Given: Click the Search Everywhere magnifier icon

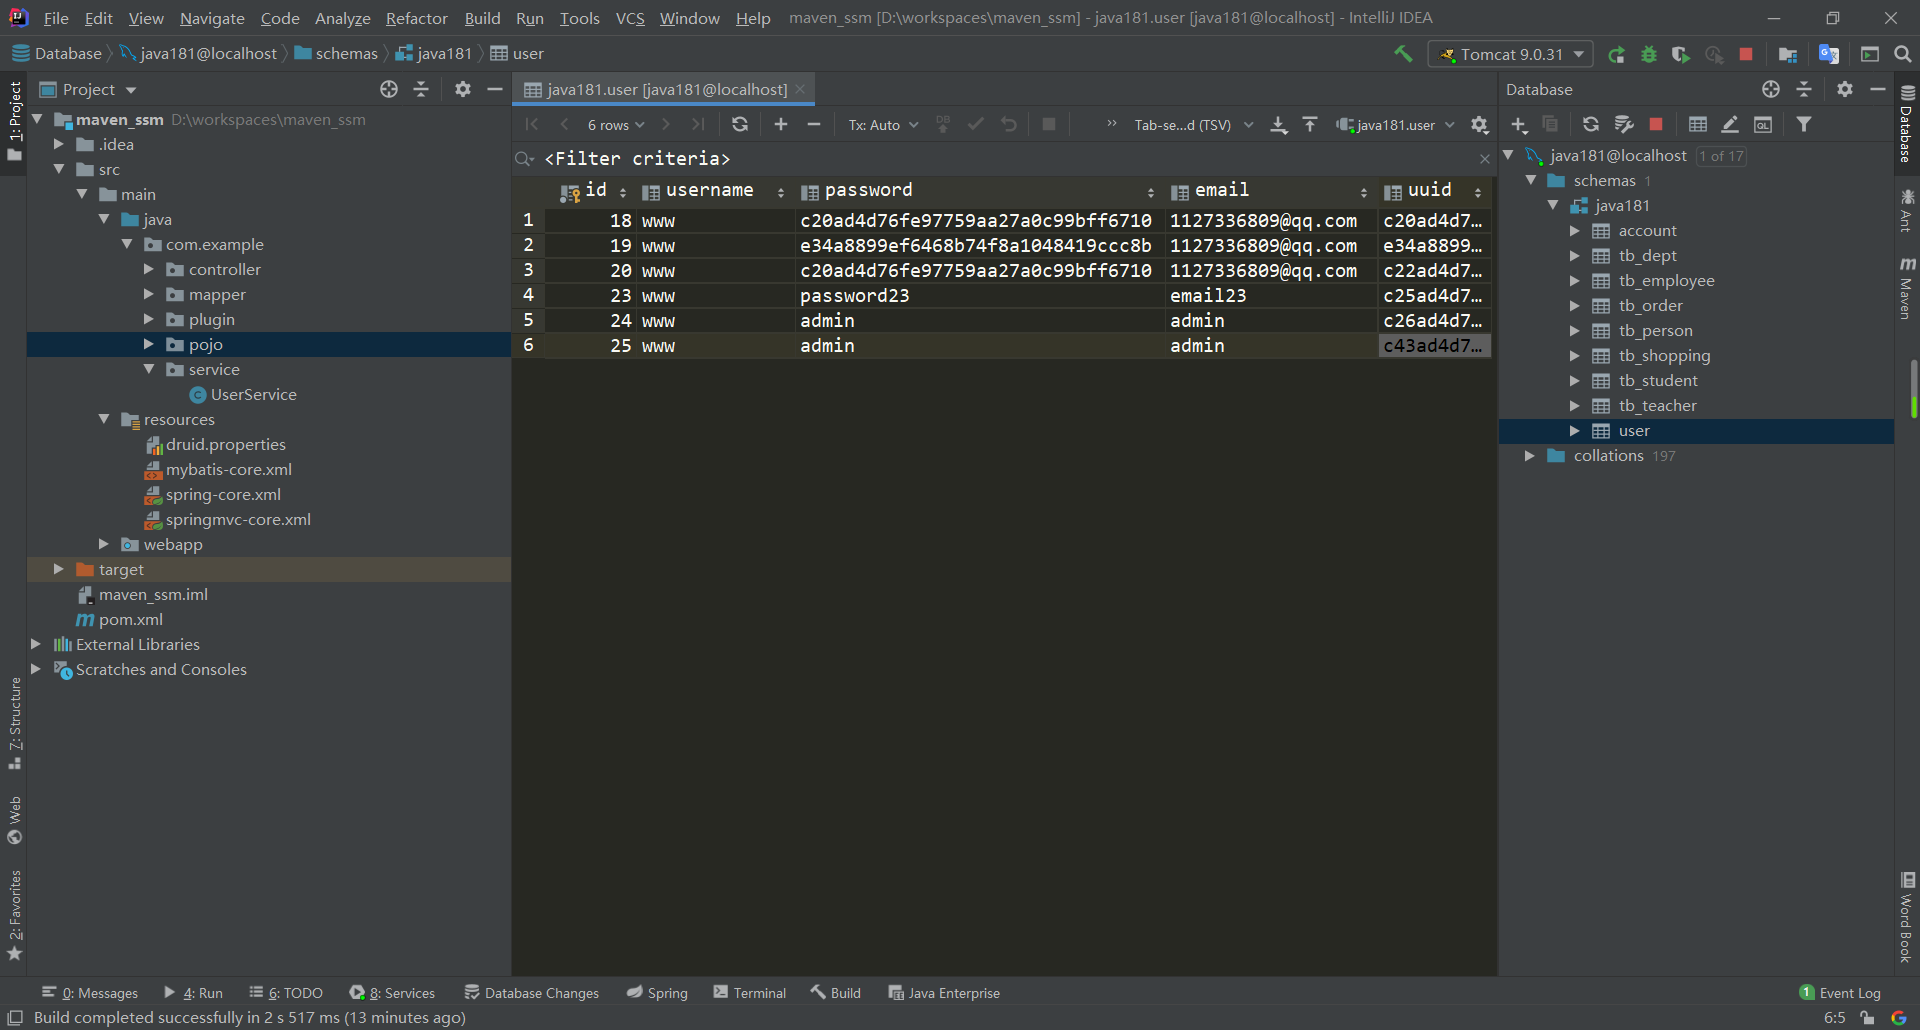Looking at the screenshot, I should pyautogui.click(x=1902, y=54).
